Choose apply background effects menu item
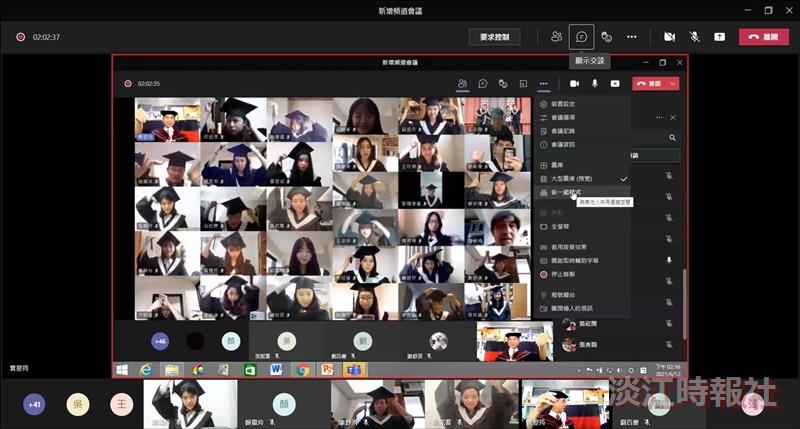 584,247
